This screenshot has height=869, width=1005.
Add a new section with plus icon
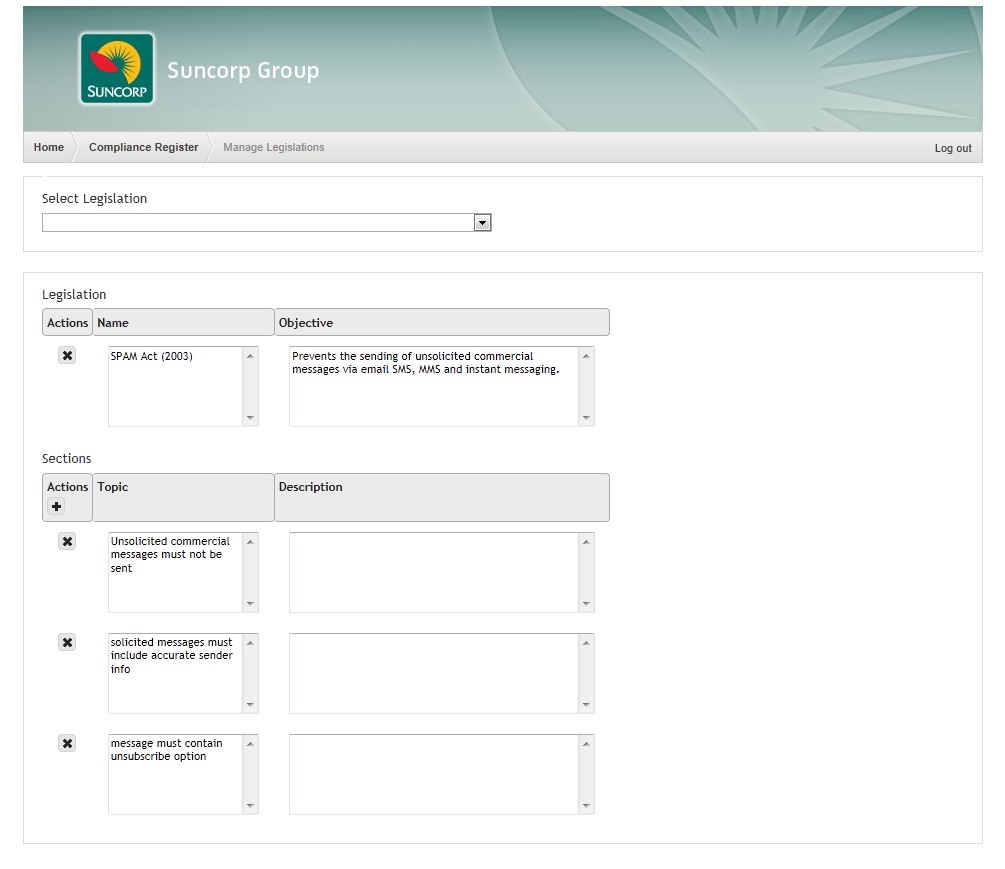[x=56, y=507]
